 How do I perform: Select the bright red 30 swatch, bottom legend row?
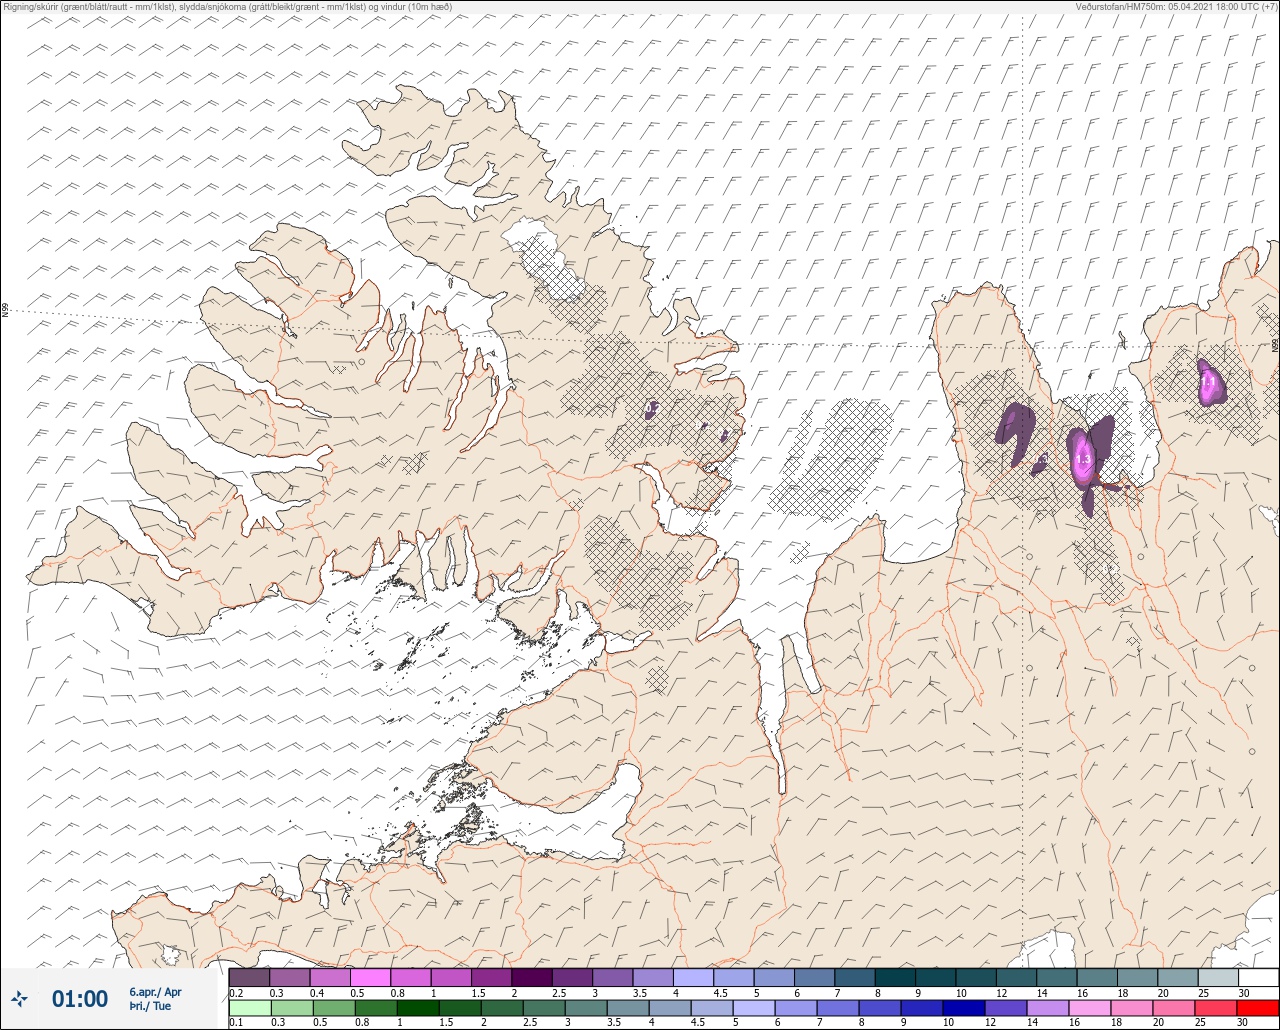coord(1258,1008)
